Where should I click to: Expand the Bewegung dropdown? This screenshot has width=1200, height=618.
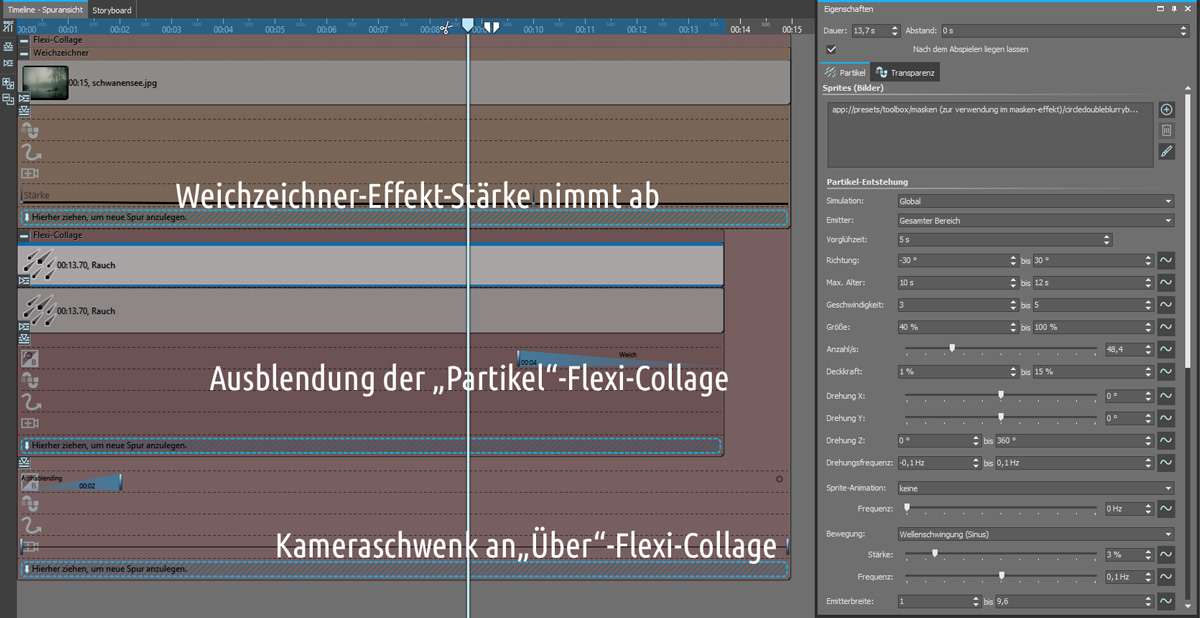(1035, 534)
